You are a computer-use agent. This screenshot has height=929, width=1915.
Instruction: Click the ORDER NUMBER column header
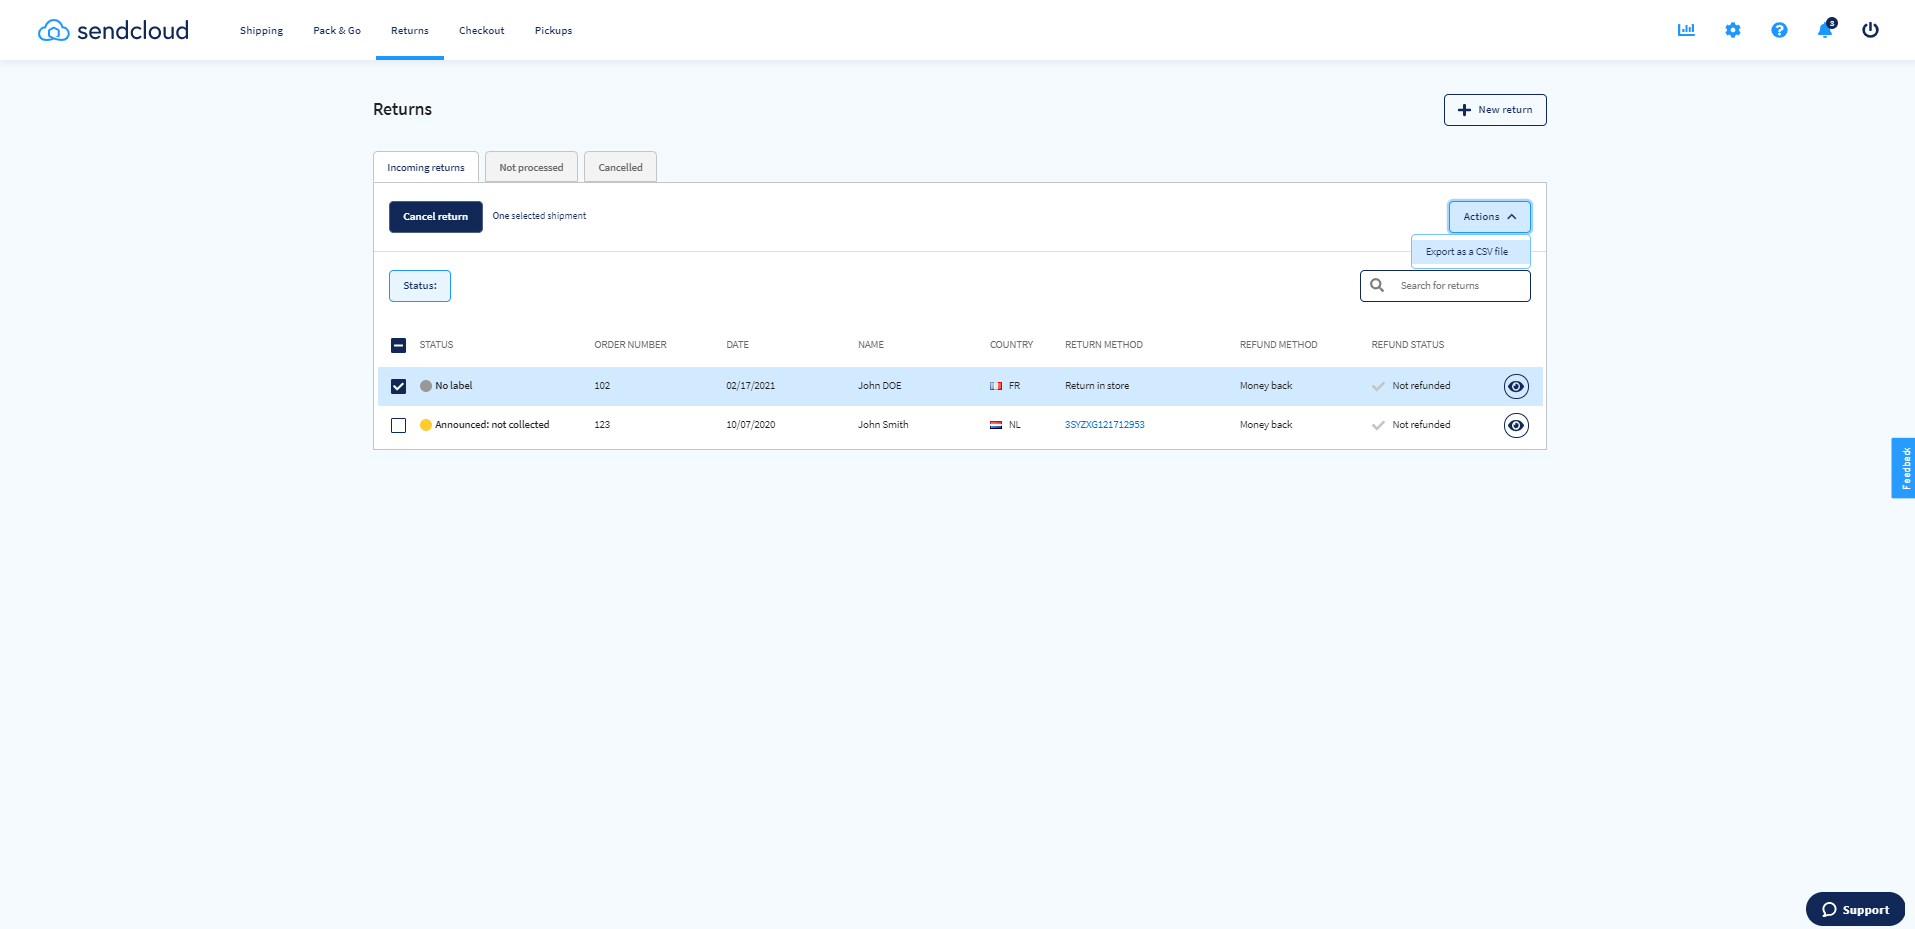pos(630,345)
